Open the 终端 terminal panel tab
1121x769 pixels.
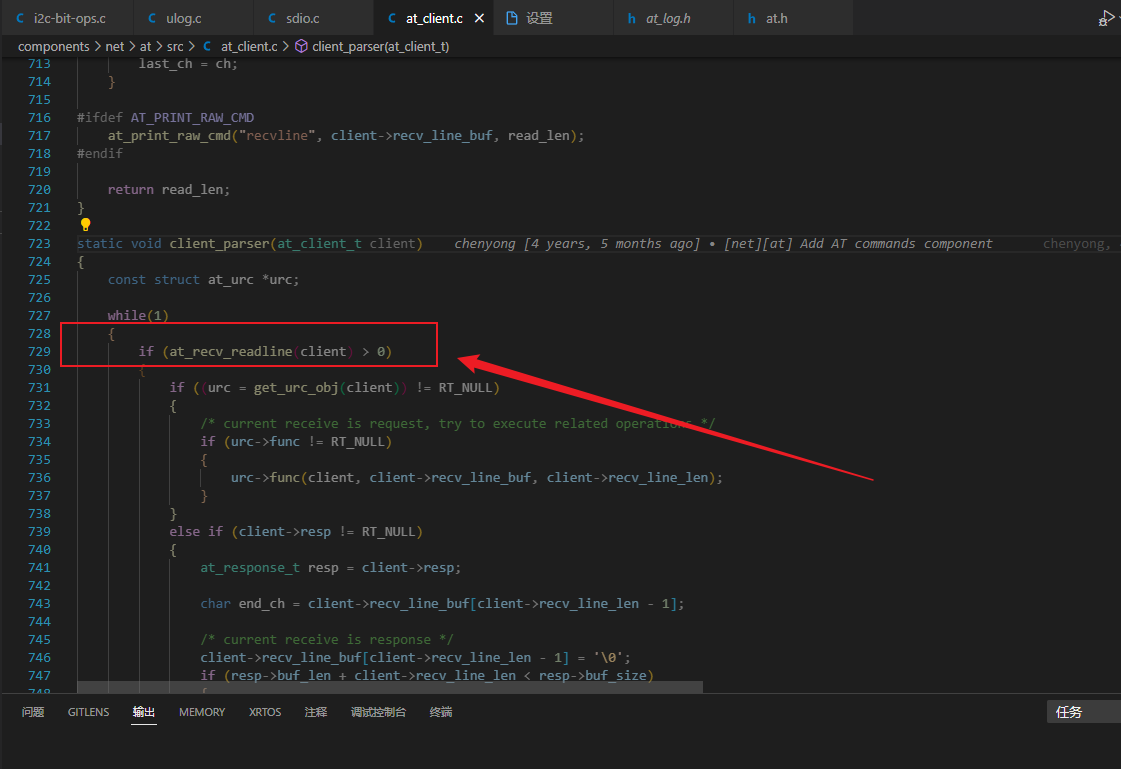[x=441, y=712]
